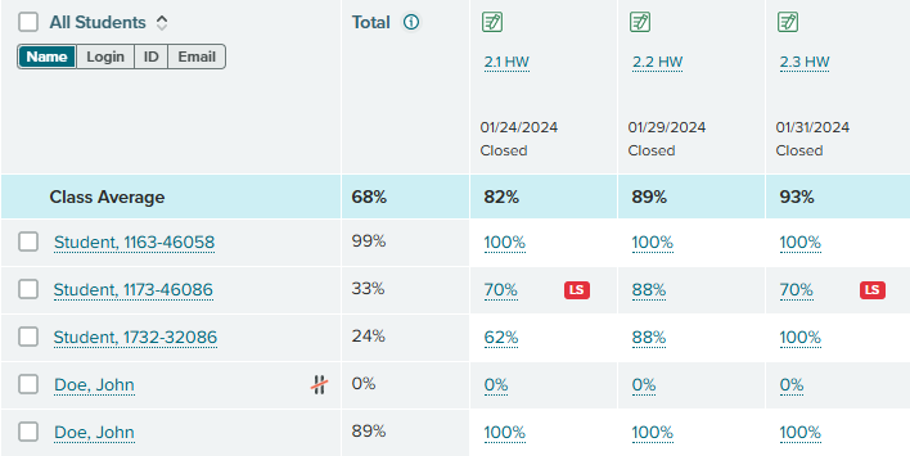The image size is (910, 456).
Task: Click the LS badge in 2.3 HW column
Action: (872, 290)
